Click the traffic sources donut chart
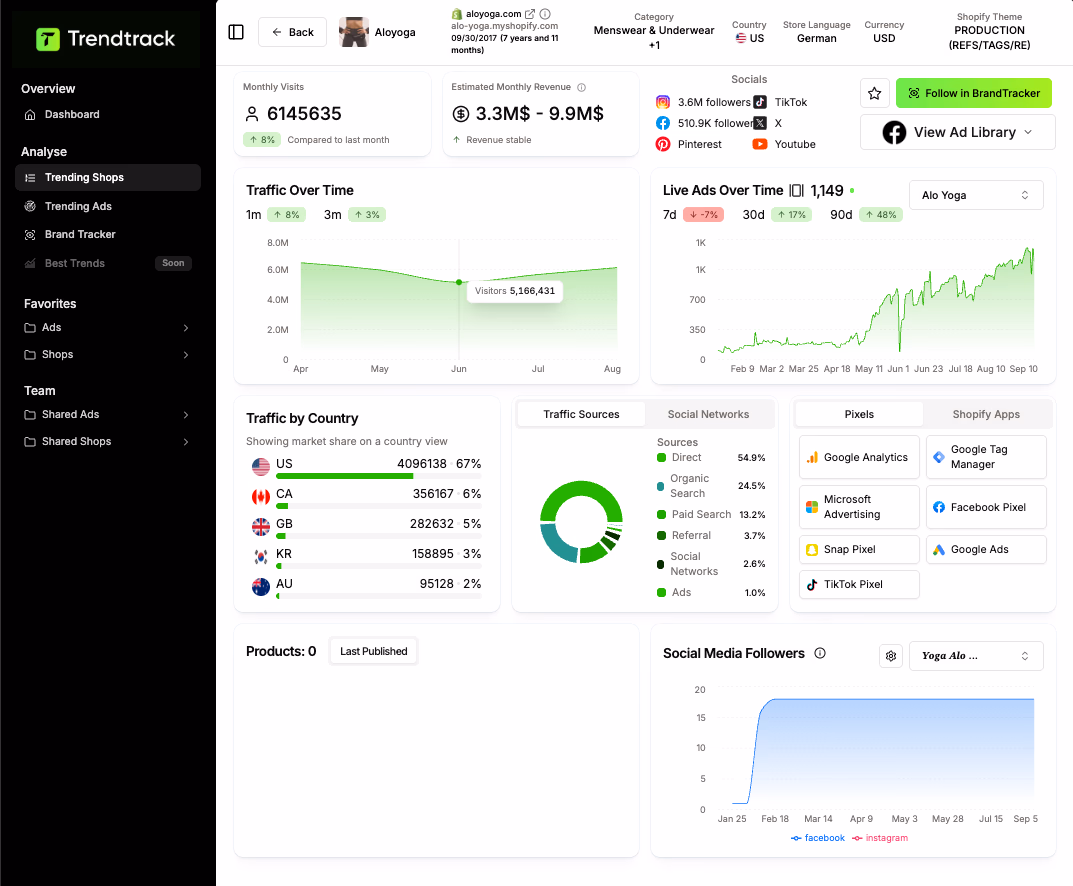The image size is (1073, 886). [x=582, y=522]
